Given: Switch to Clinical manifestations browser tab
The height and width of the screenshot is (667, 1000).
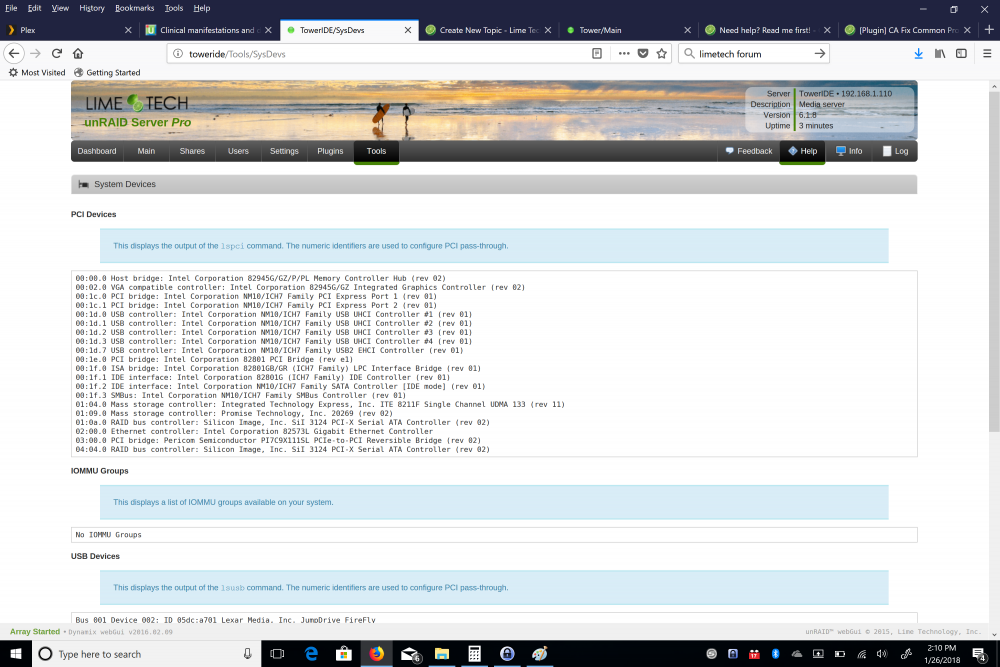Looking at the screenshot, I should tap(209, 30).
